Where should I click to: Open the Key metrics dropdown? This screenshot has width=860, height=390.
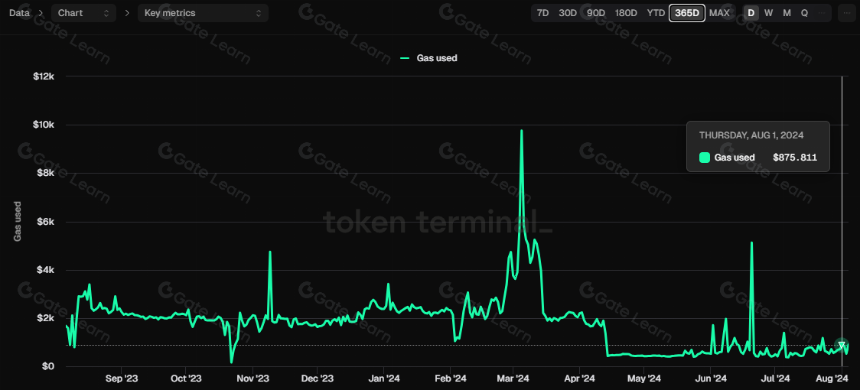(x=203, y=13)
